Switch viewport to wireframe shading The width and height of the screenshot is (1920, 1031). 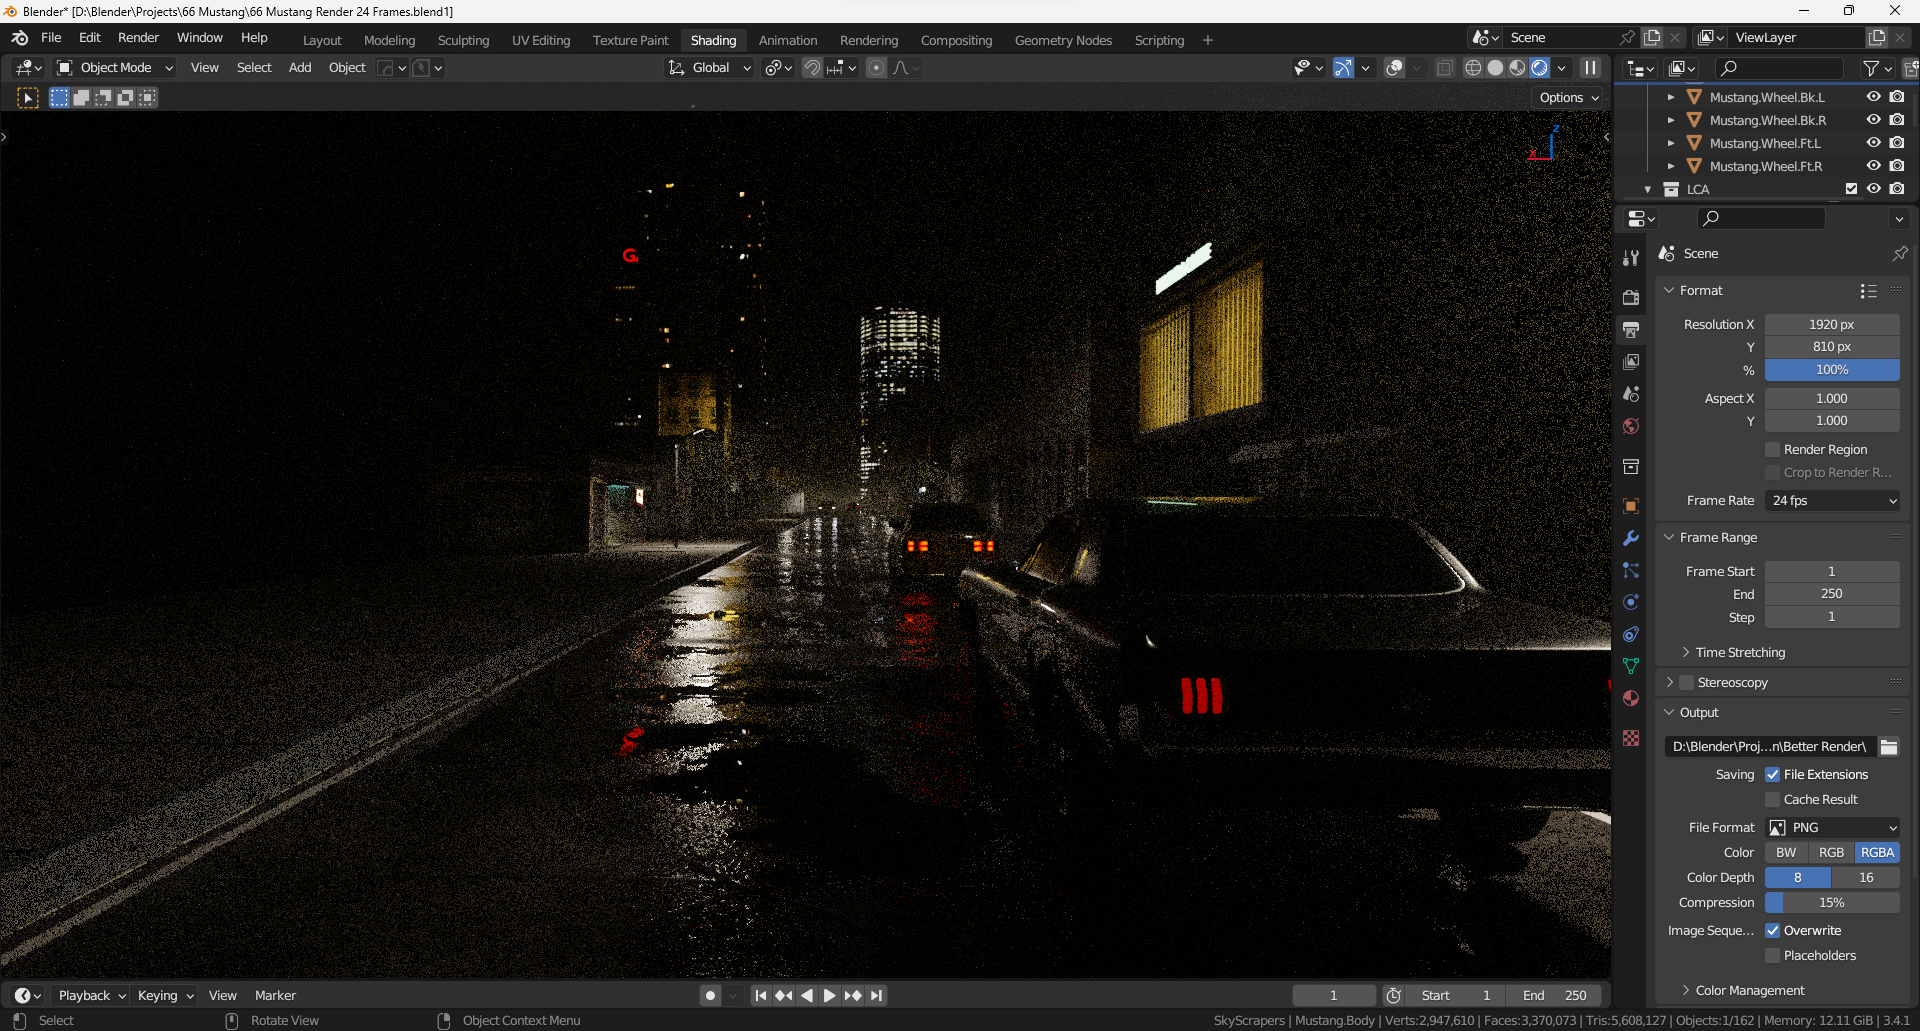1473,68
